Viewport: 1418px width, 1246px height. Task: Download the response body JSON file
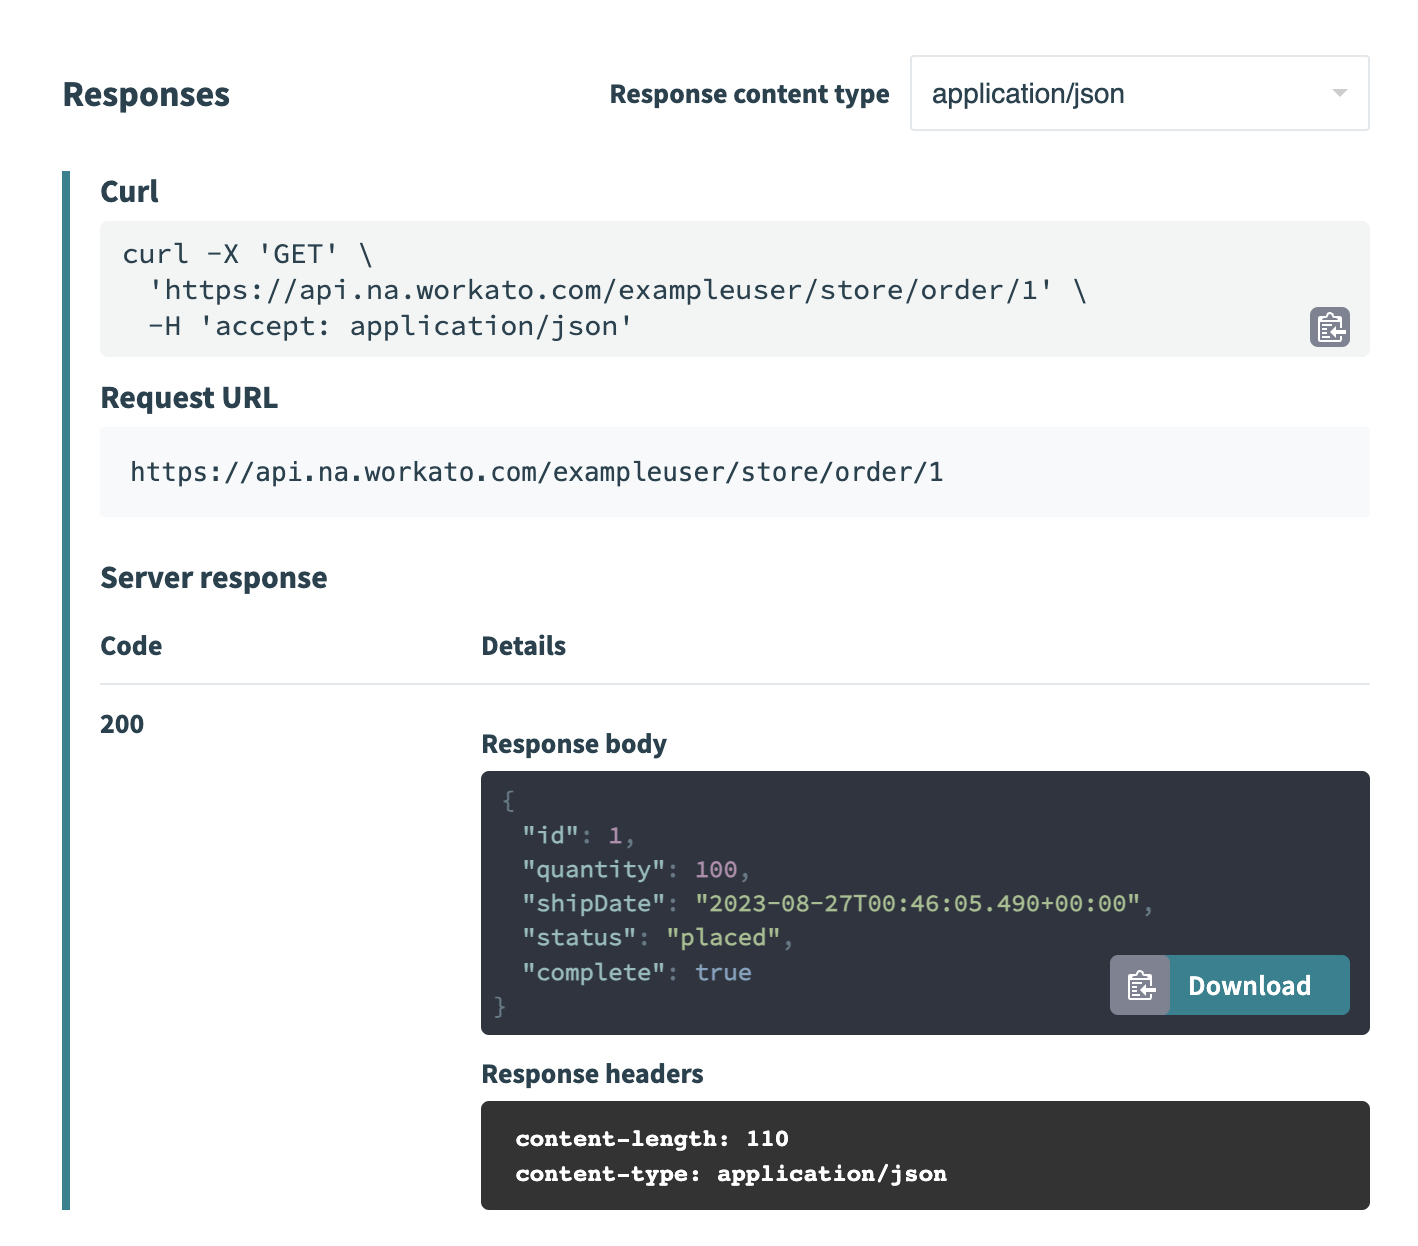1249,985
